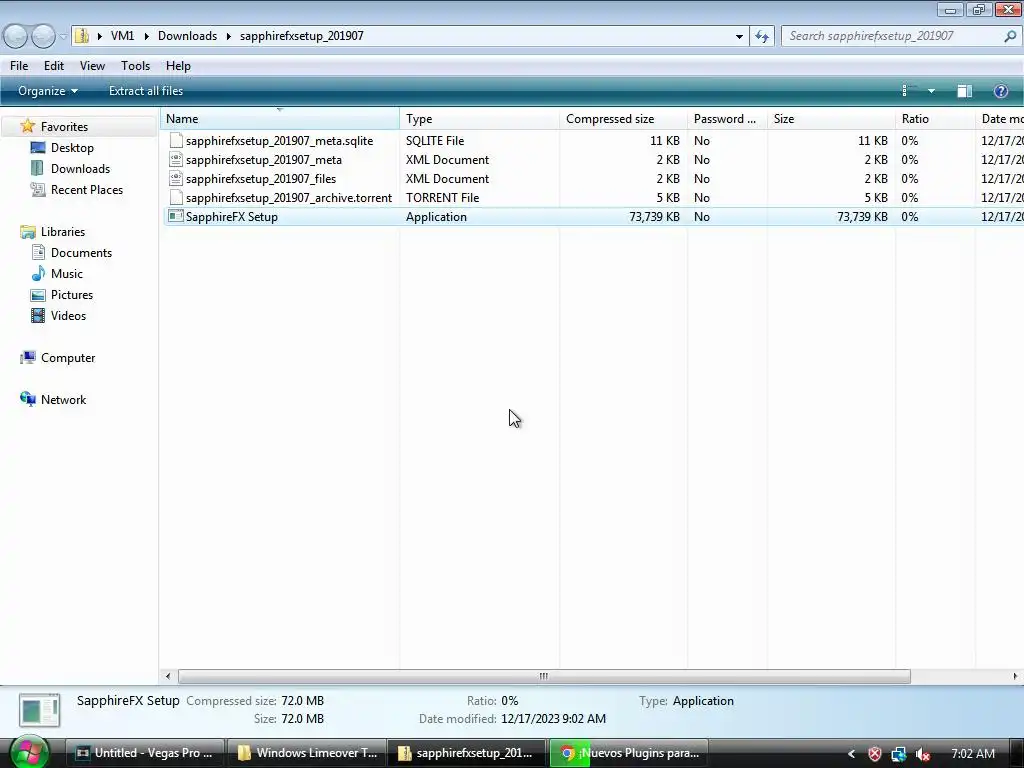Select Downloads in the address path

pos(187,36)
